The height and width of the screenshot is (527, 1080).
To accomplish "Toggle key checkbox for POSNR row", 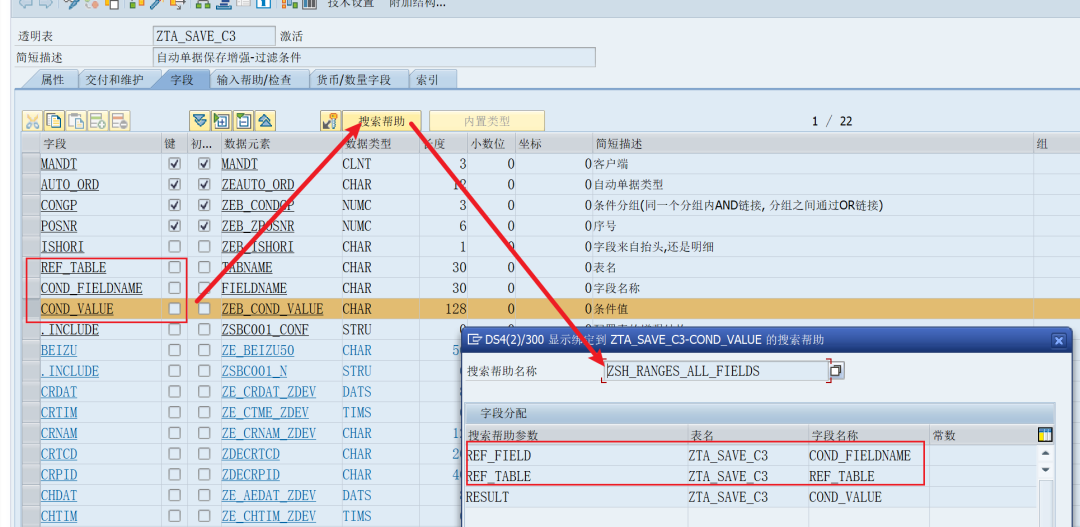I will tap(175, 226).
